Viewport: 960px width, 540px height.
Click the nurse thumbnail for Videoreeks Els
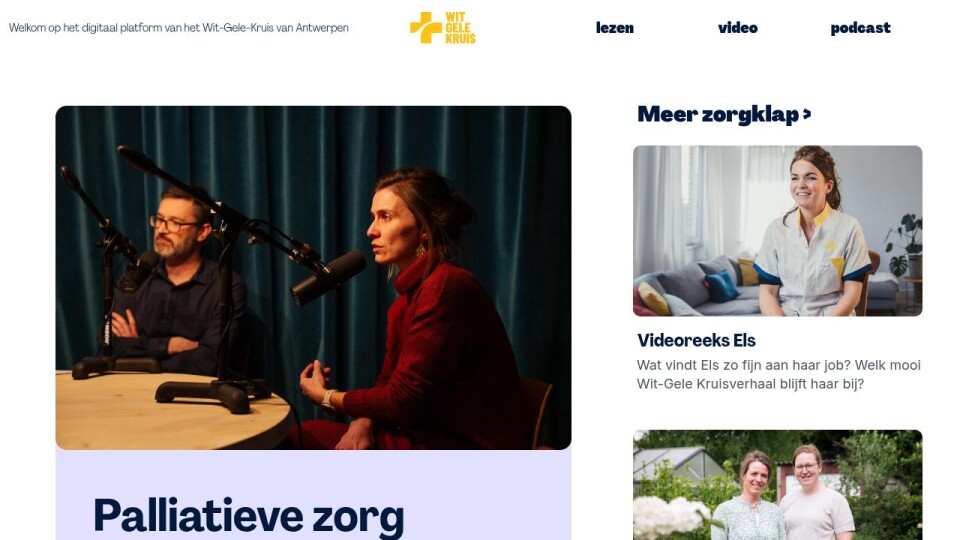coord(778,231)
